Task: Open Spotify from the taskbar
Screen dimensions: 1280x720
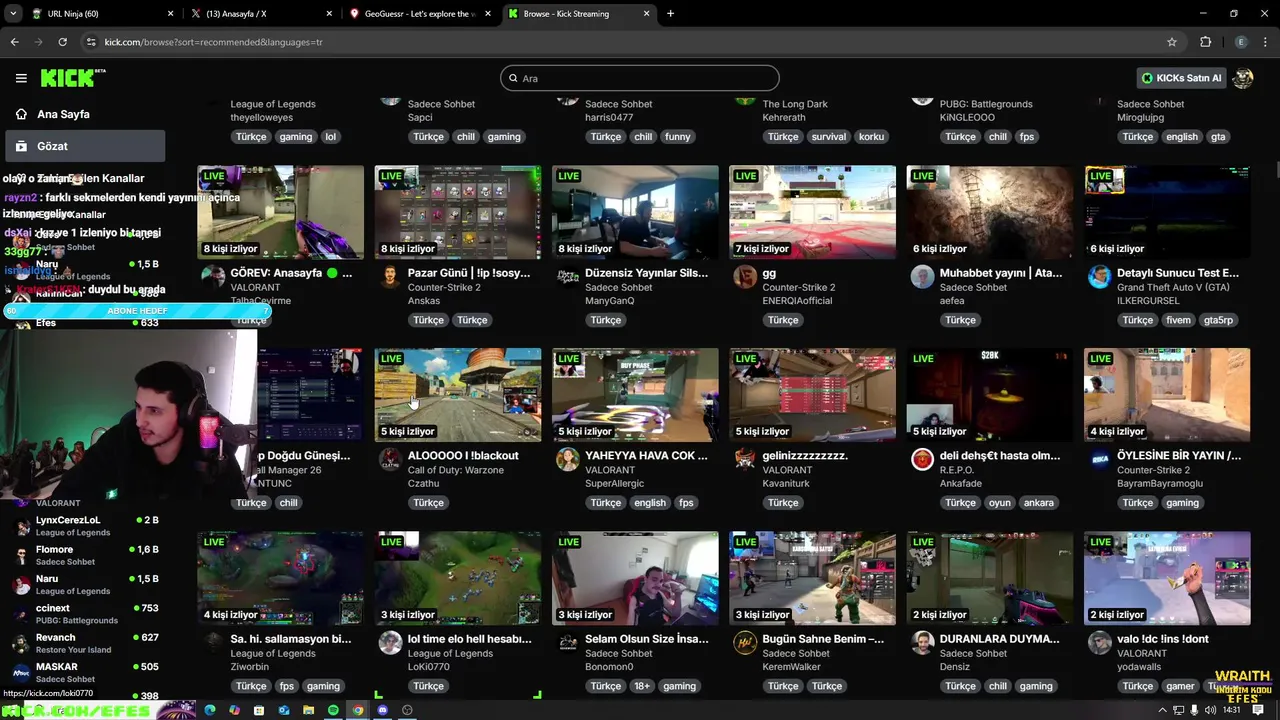Action: tap(333, 710)
